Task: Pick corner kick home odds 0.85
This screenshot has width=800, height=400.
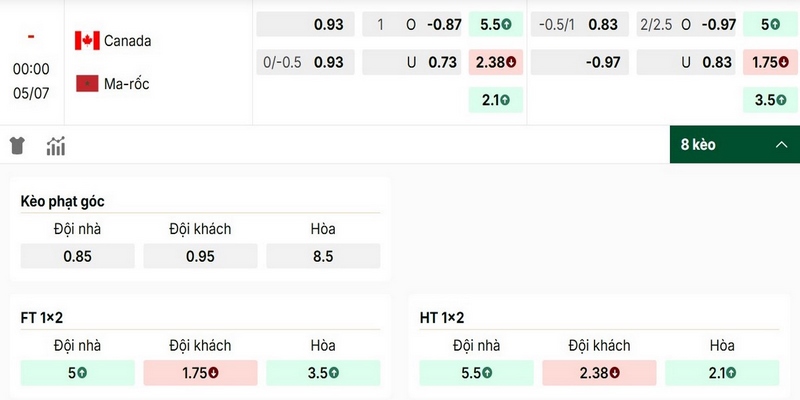Action: [x=78, y=256]
